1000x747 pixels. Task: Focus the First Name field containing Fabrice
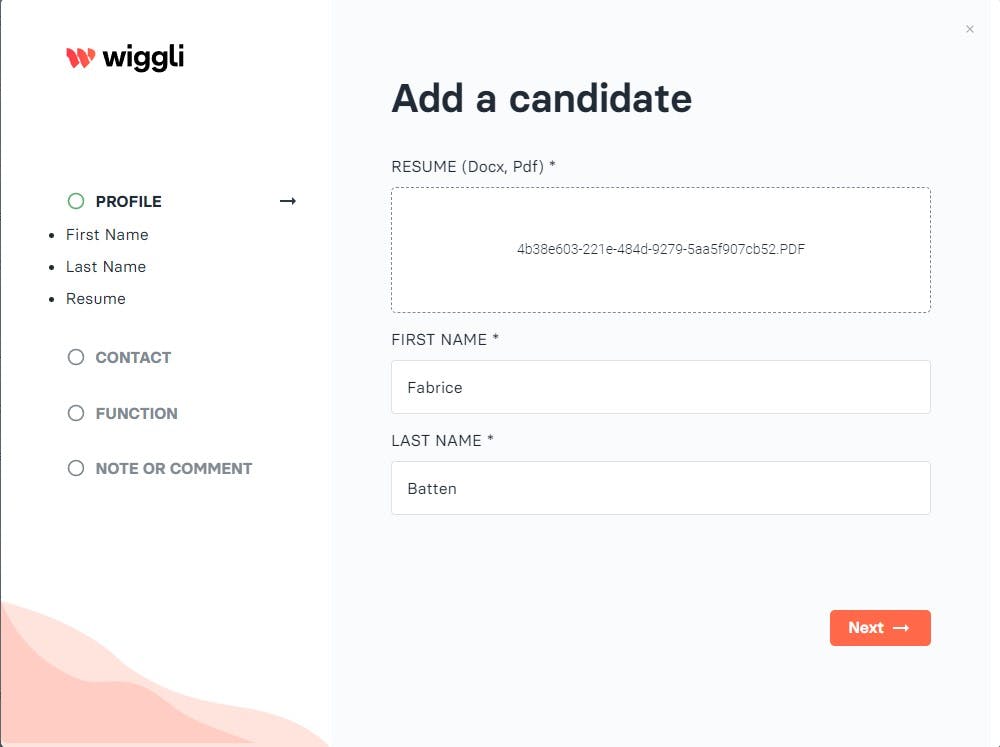coord(660,387)
